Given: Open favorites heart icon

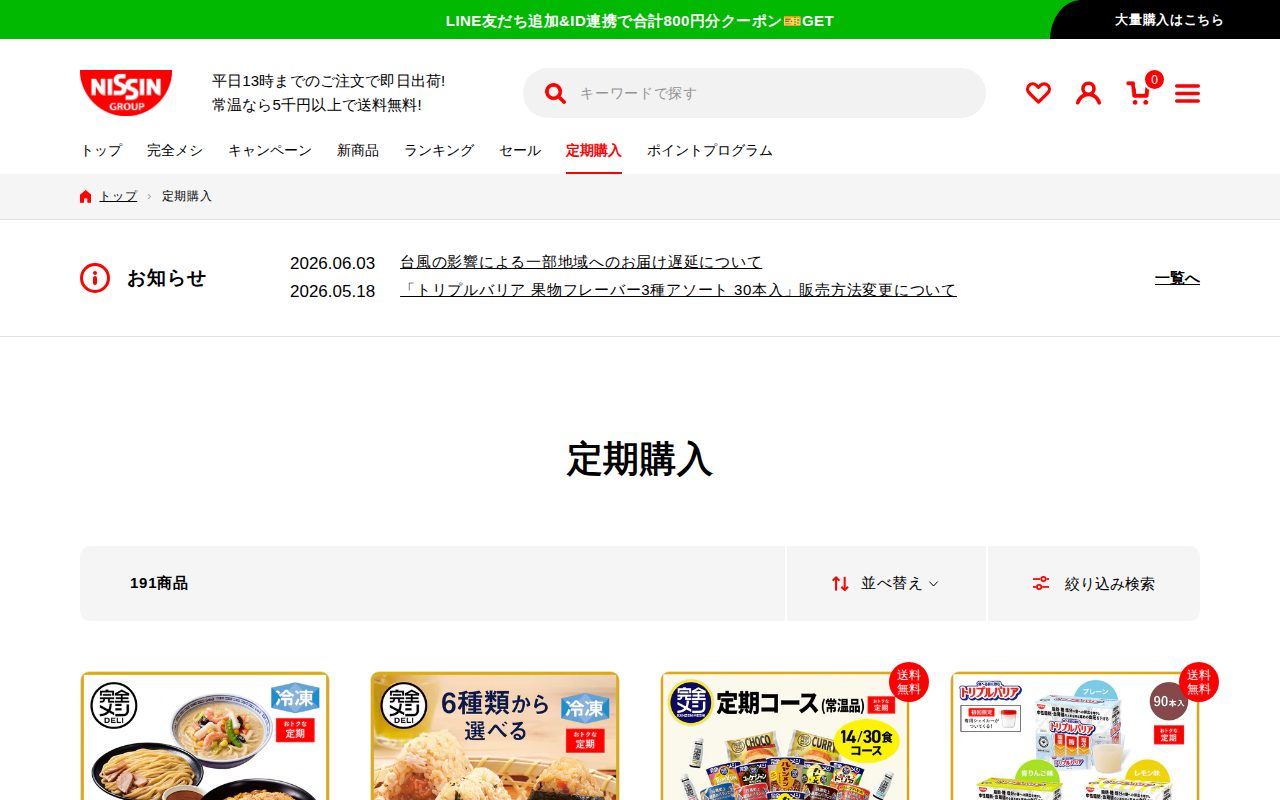Looking at the screenshot, I should point(1038,93).
